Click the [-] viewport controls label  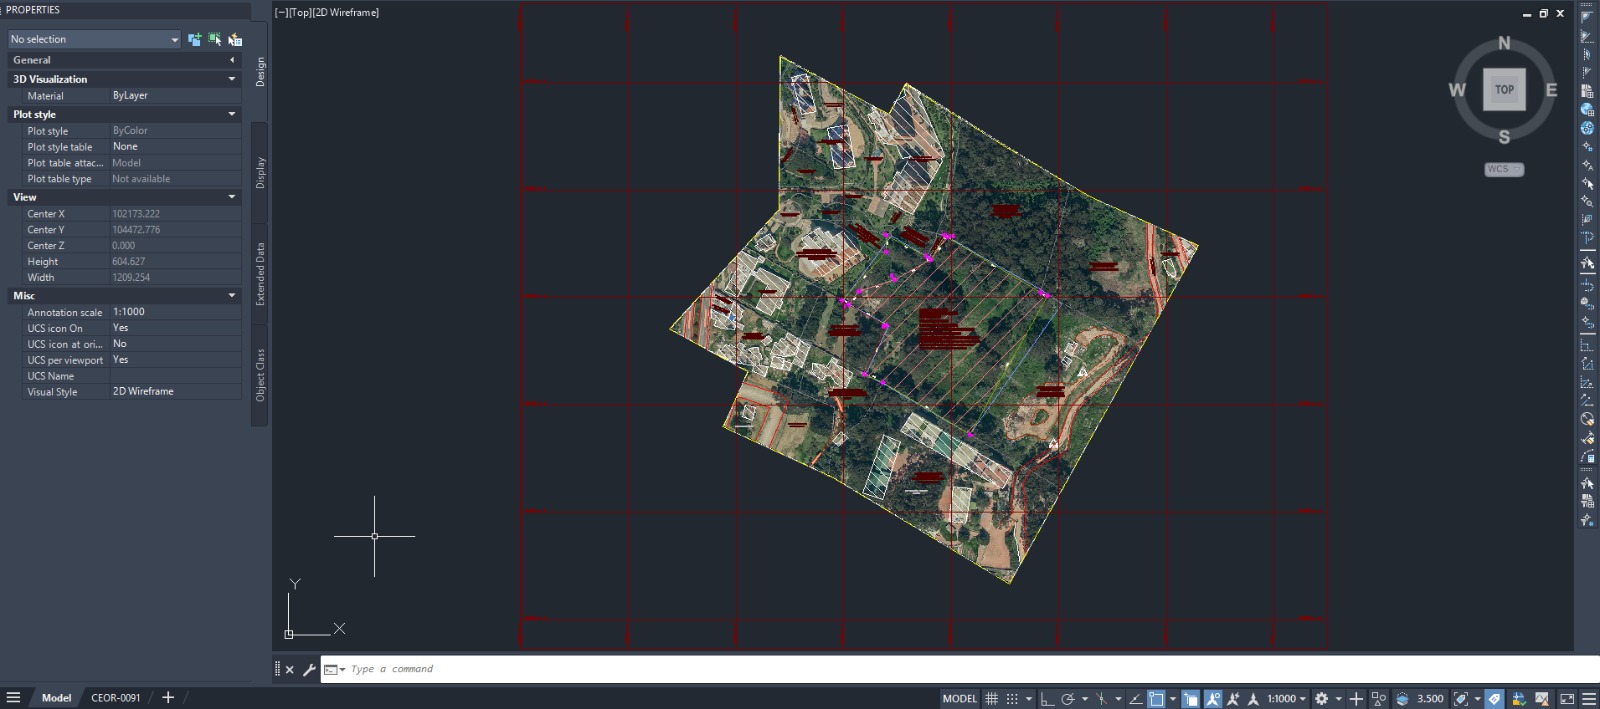pyautogui.click(x=280, y=13)
